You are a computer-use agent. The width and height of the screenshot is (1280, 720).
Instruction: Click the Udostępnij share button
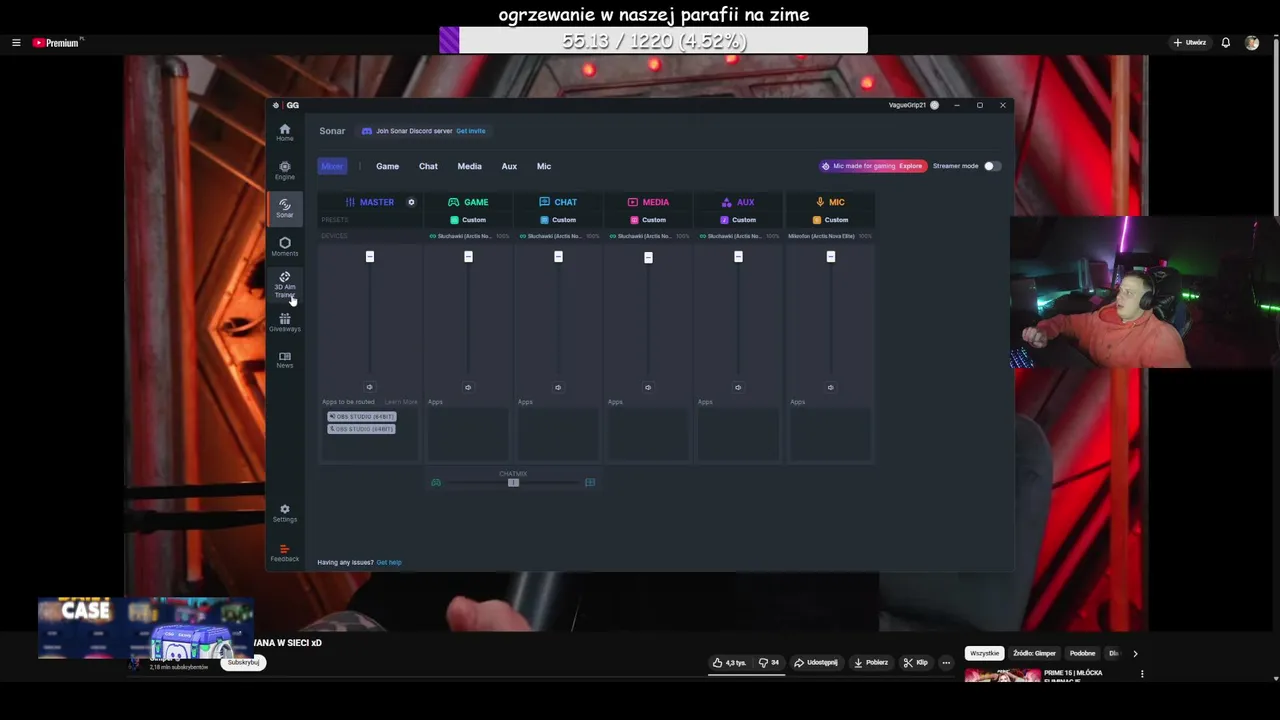(816, 662)
